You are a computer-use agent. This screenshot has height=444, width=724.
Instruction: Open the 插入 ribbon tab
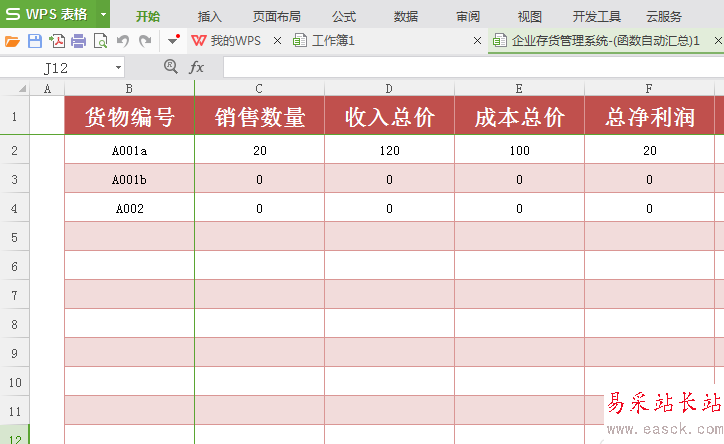click(x=210, y=17)
